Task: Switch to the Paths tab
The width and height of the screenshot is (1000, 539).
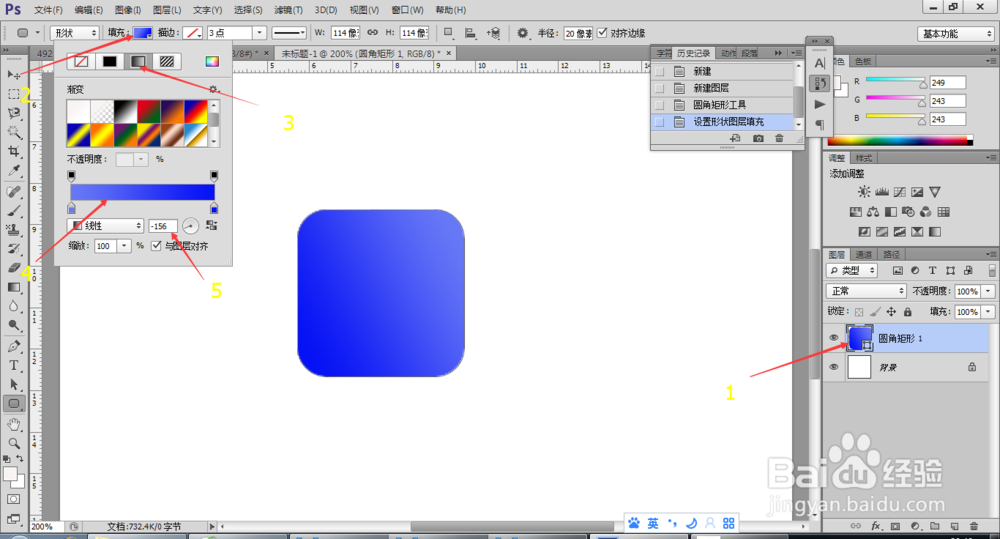Action: pos(891,255)
